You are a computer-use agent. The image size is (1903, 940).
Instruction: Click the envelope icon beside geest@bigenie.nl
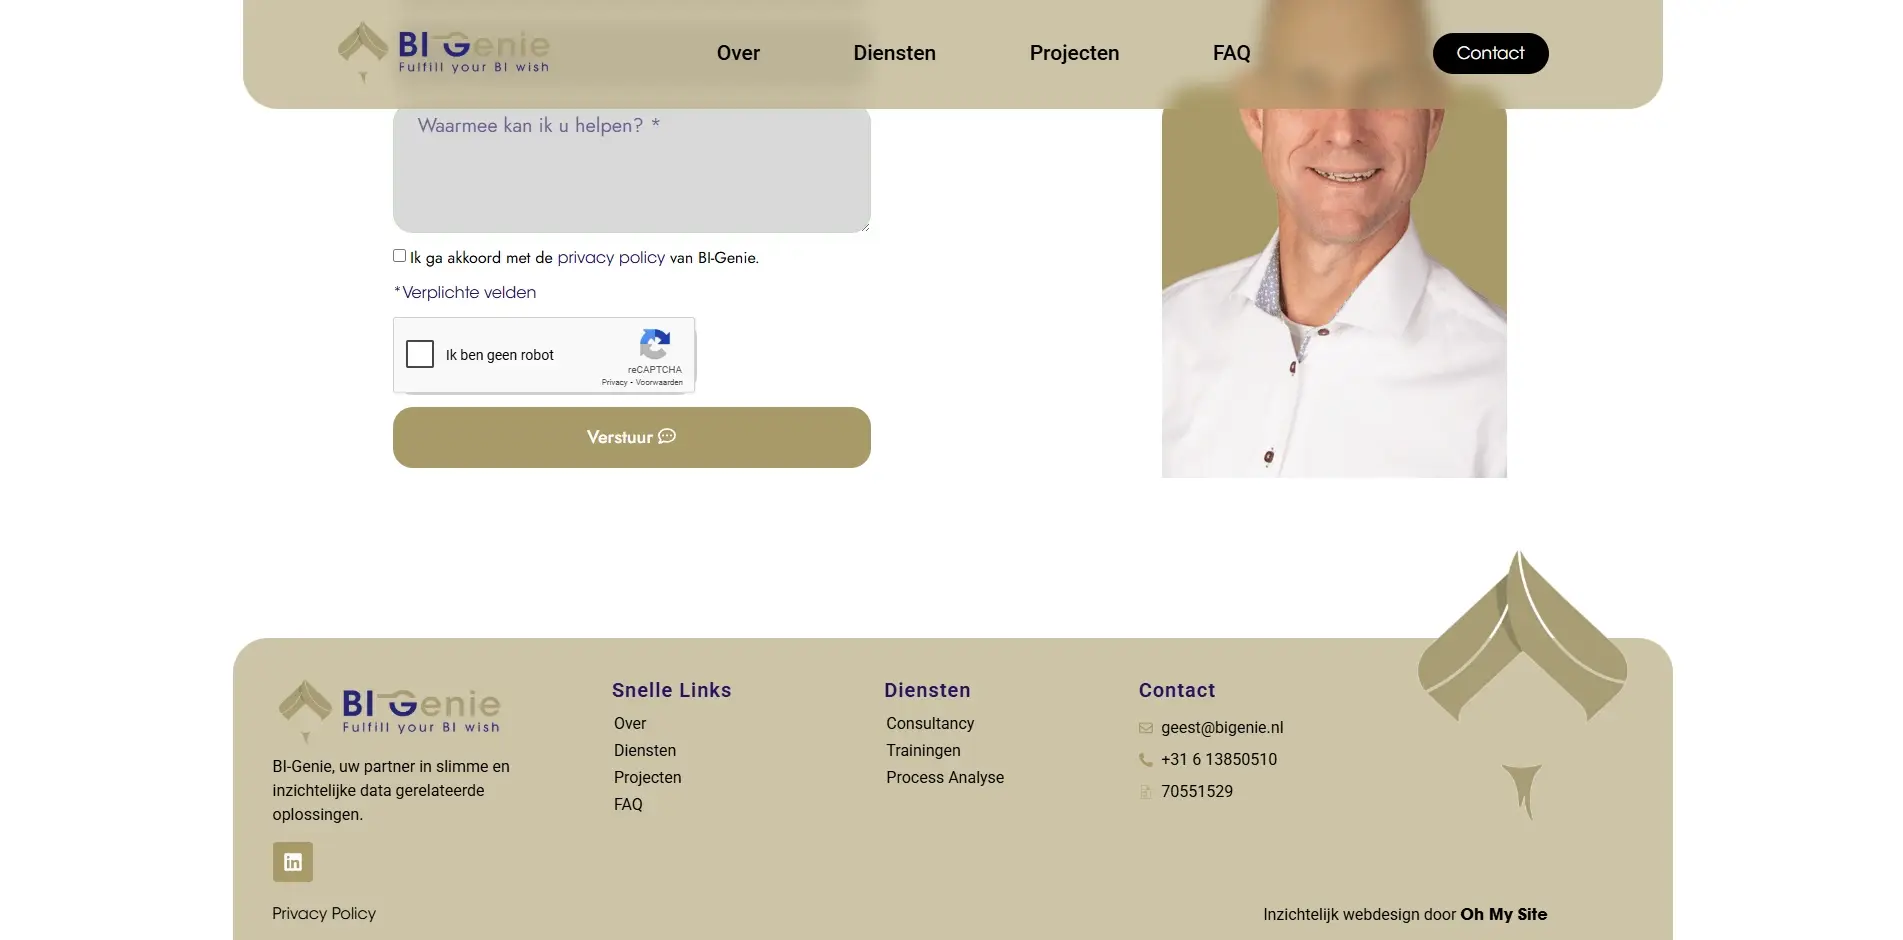[x=1146, y=728]
